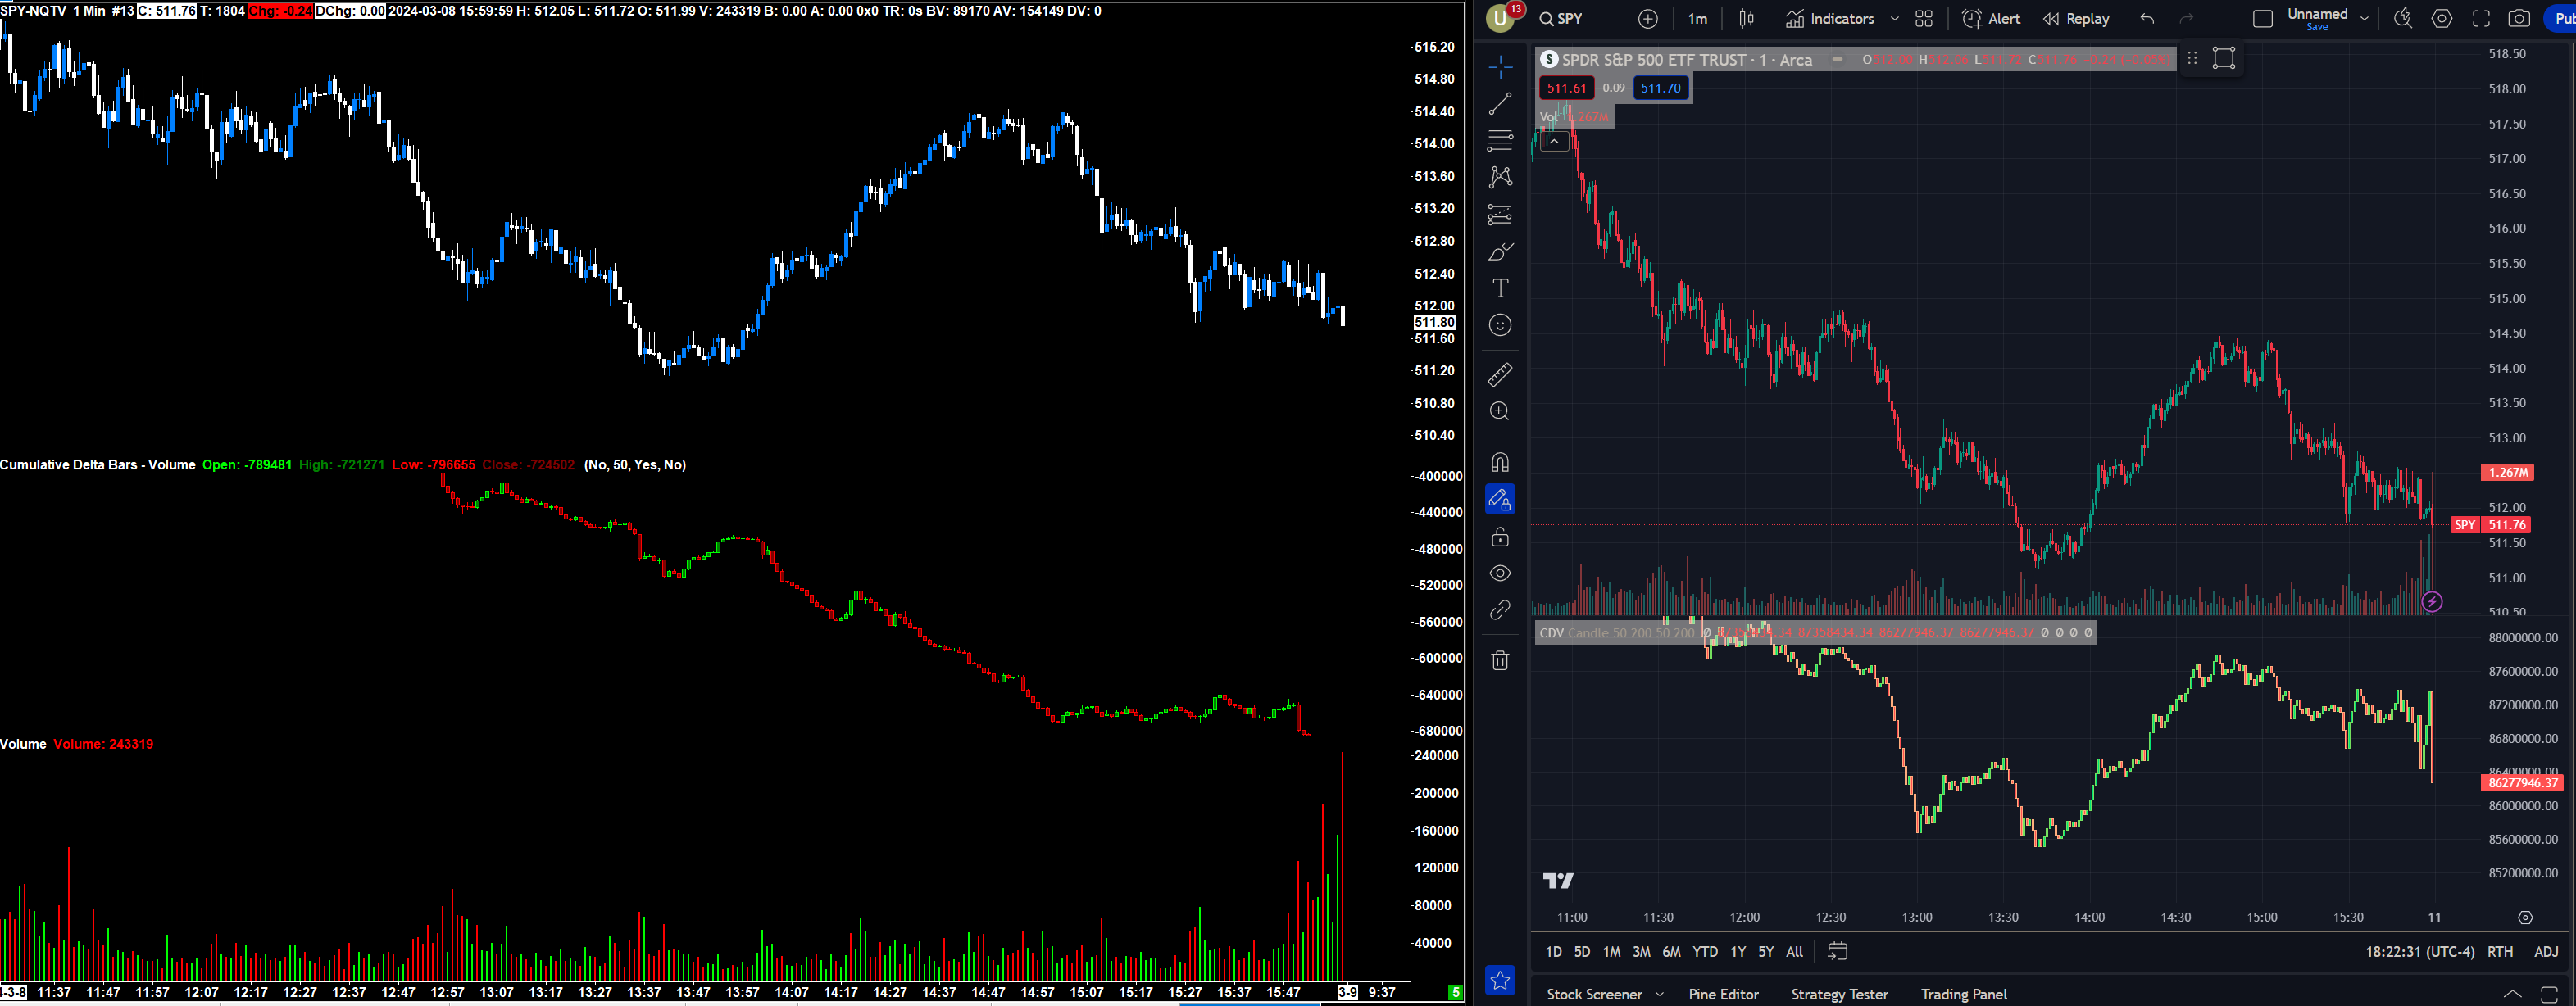Screen dimensions: 2576x1006
Task: Collapse the indicator legend chevron
Action: [x=1554, y=142]
